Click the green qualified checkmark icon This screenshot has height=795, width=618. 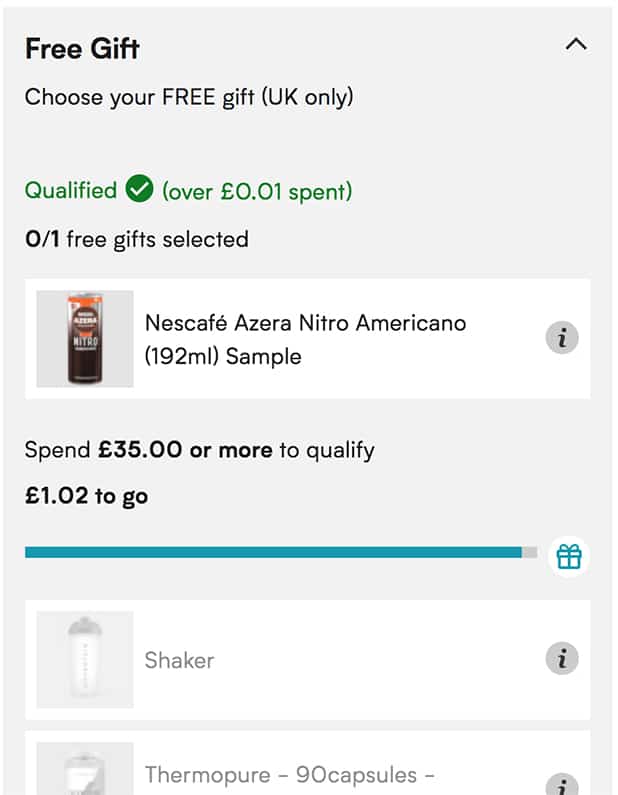pyautogui.click(x=139, y=188)
